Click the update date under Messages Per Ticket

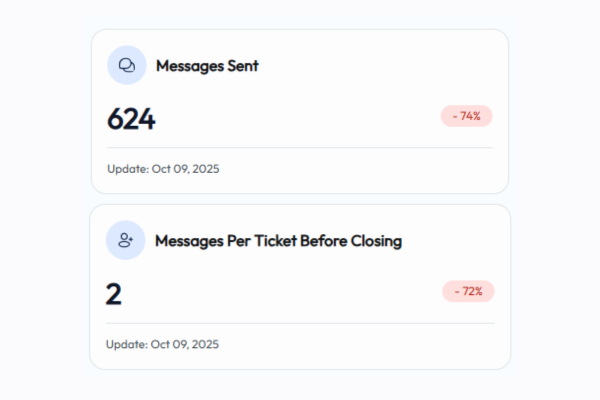[x=162, y=345]
